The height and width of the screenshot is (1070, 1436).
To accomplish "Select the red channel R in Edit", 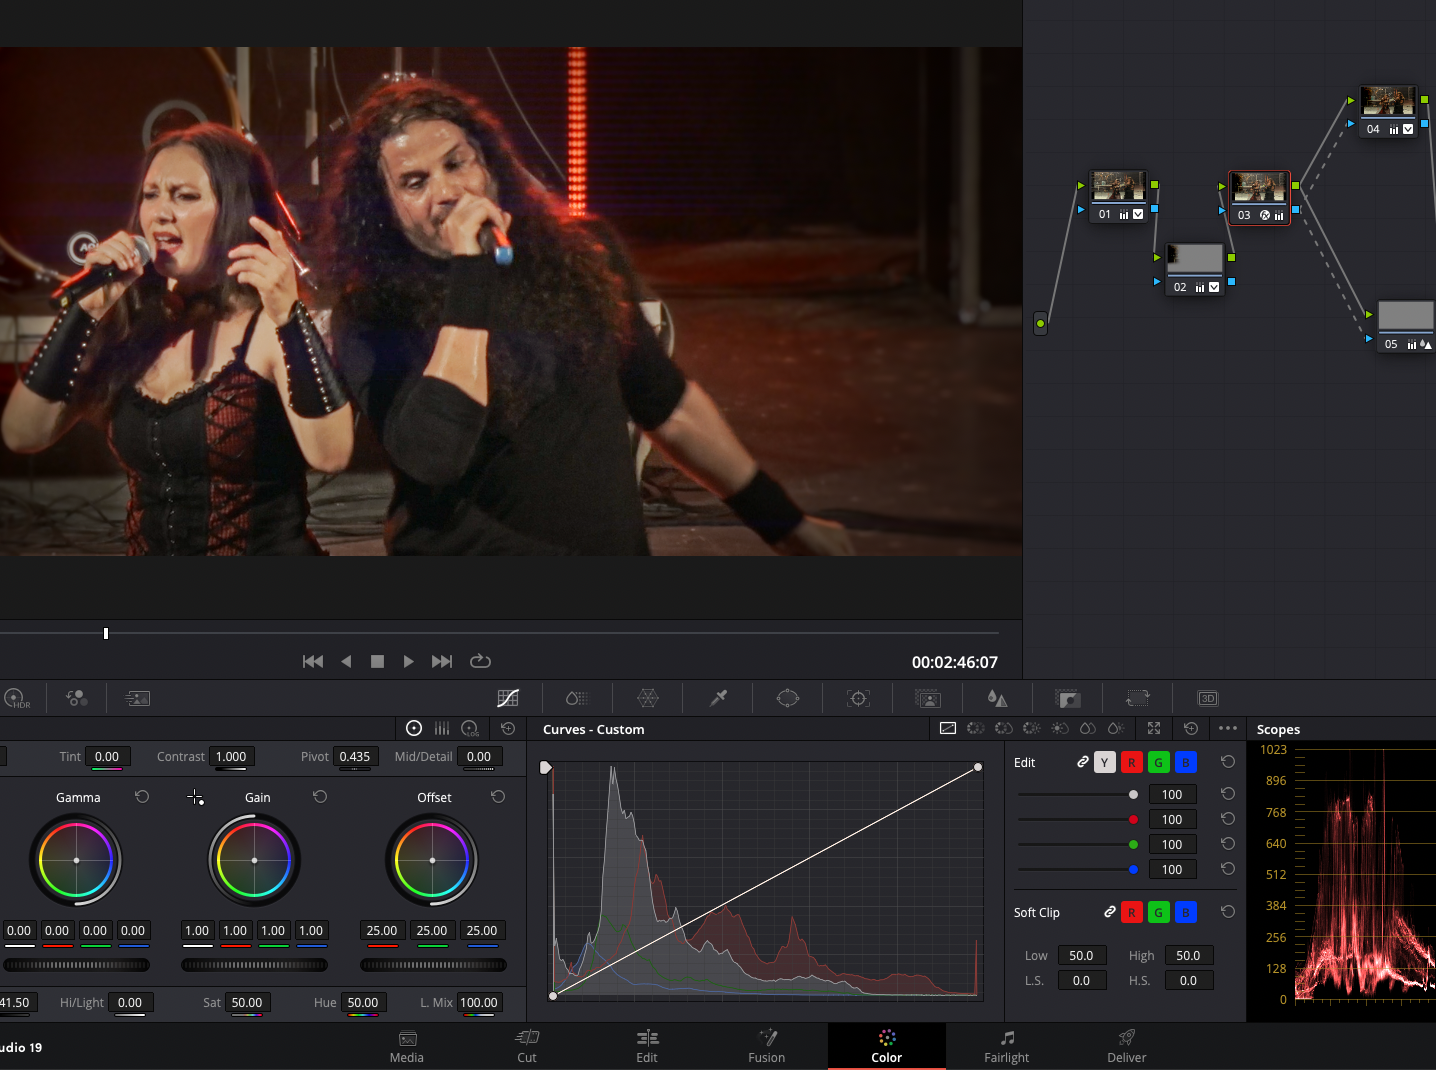I will coord(1132,762).
